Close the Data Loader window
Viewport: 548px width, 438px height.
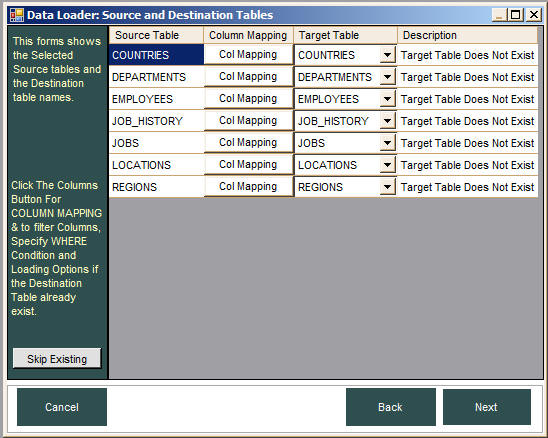pos(534,15)
